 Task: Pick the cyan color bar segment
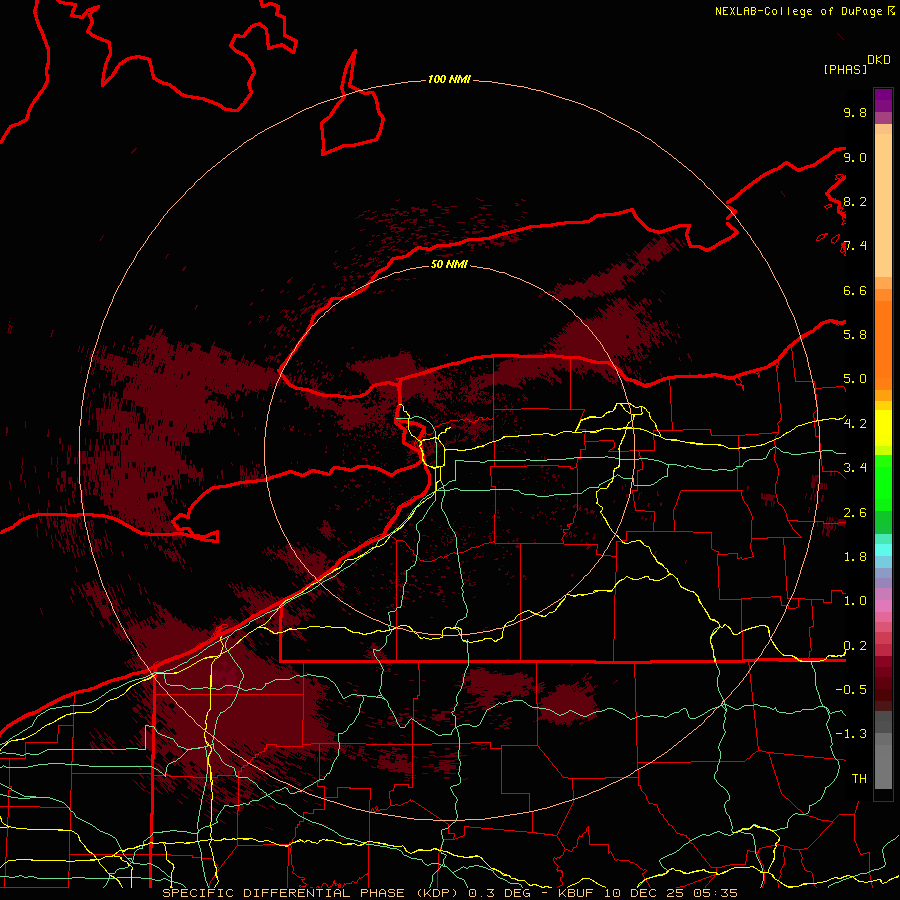point(883,550)
